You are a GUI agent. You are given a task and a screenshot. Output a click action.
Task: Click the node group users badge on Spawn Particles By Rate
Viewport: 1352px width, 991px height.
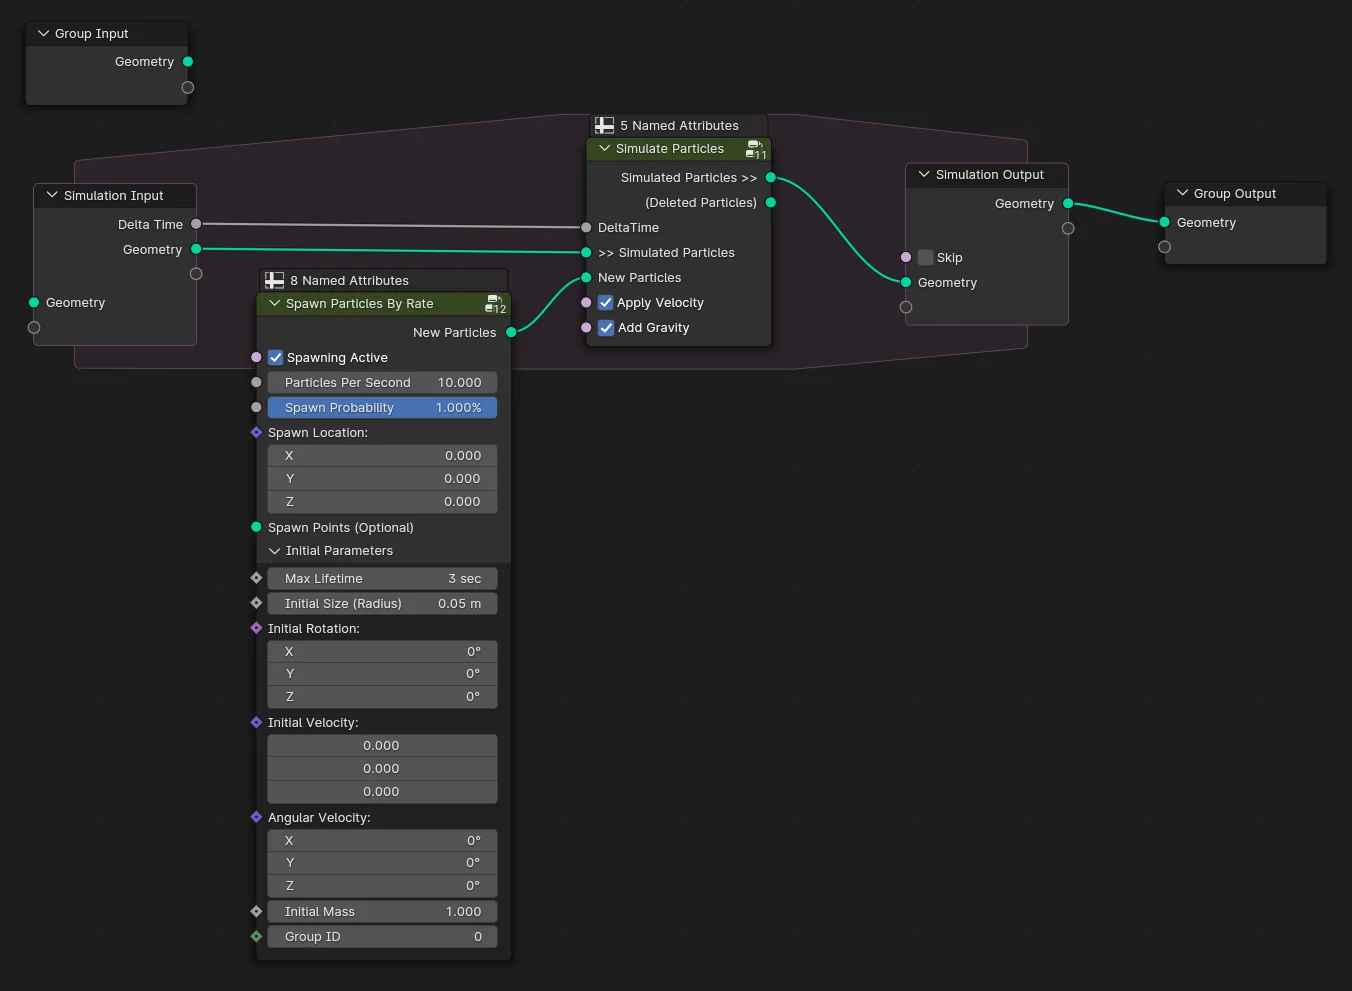[x=495, y=303]
